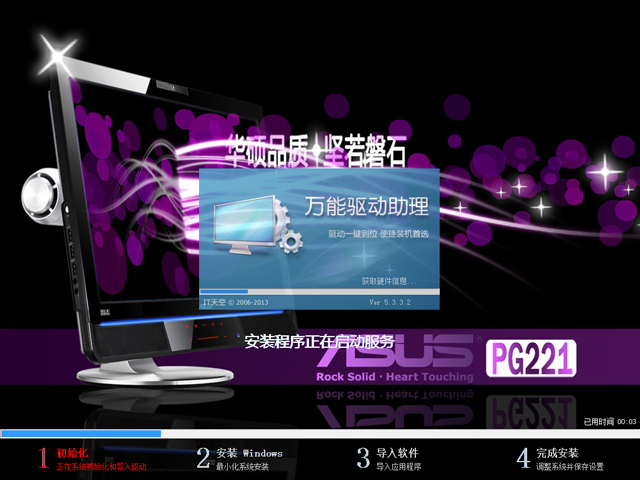
Task: Click the 导入应用程序 subtitle
Action: click(398, 467)
